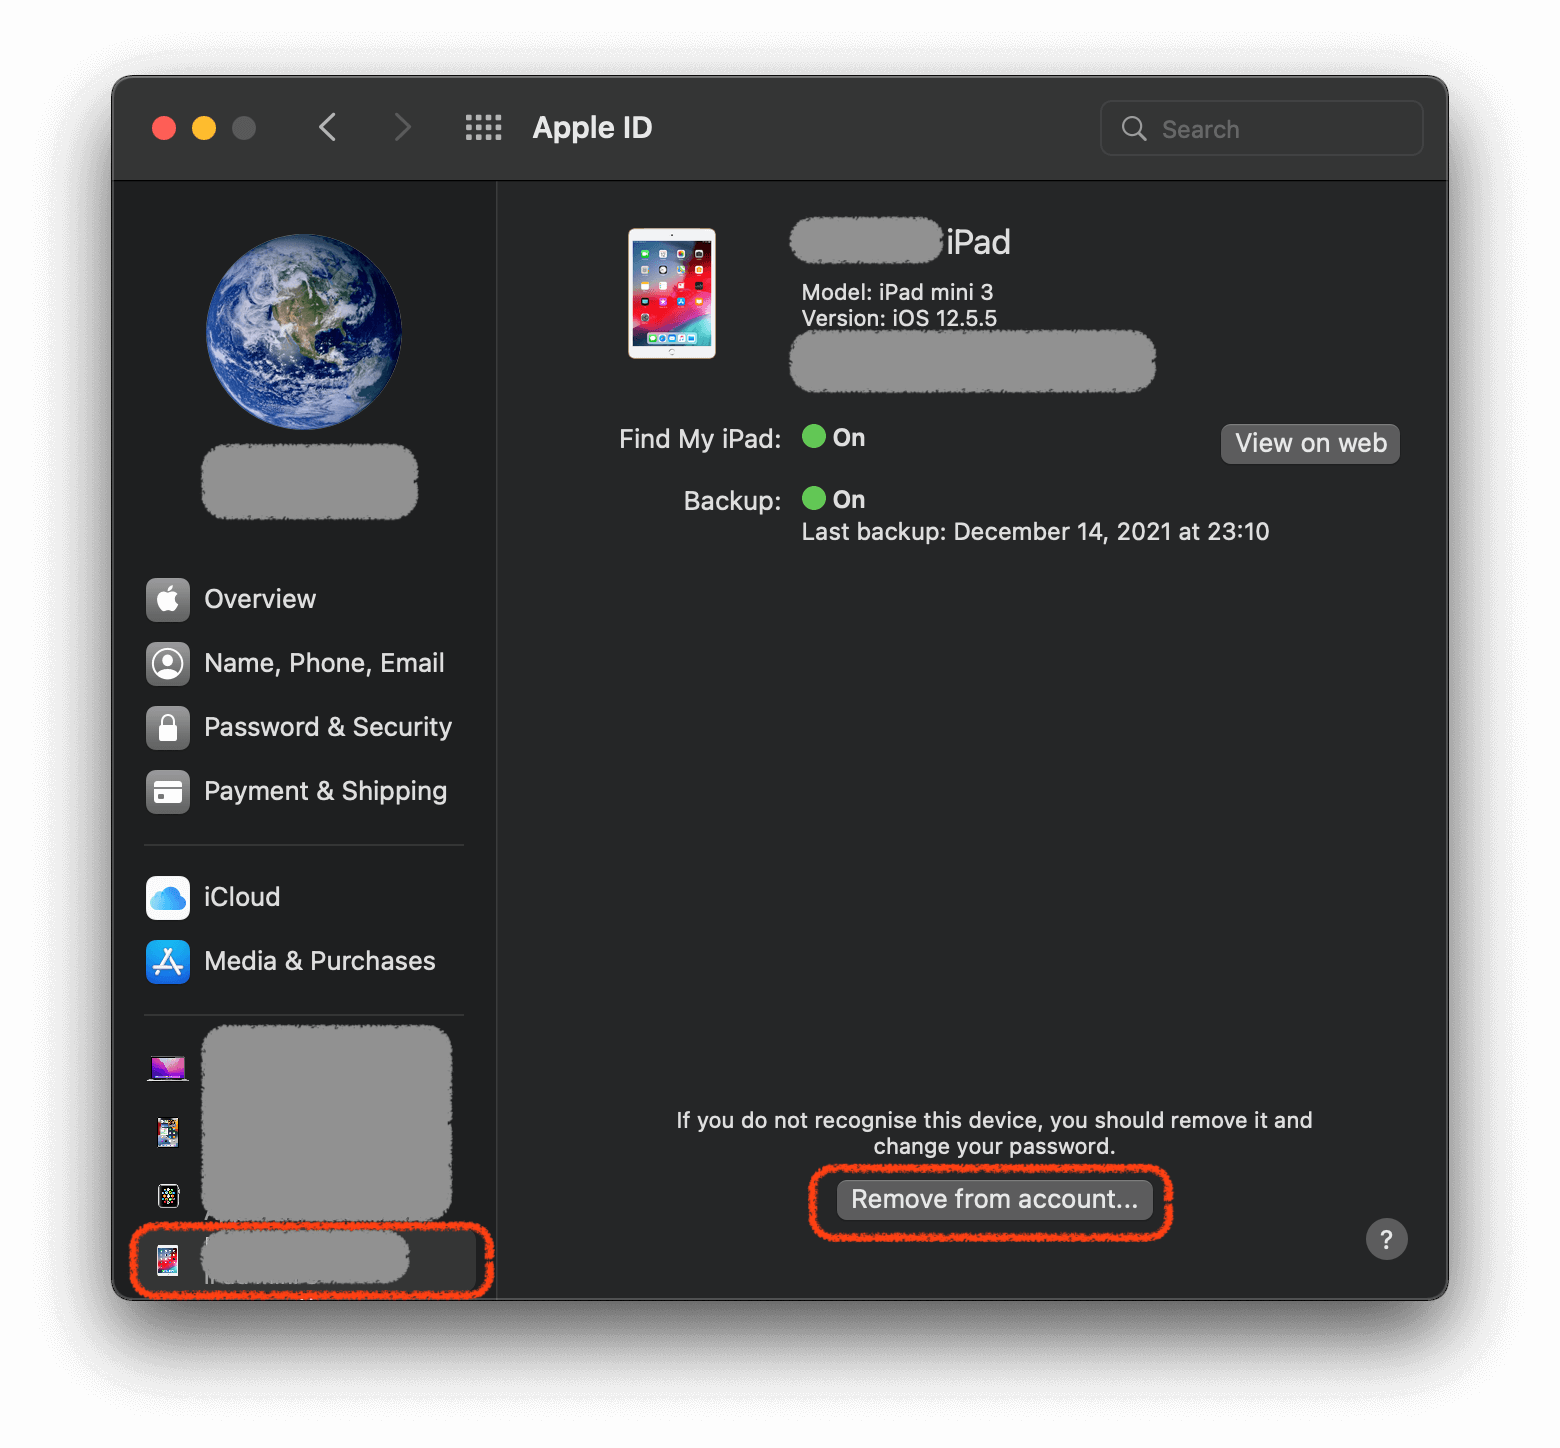Click the Last backup date text
1560x1448 pixels.
click(x=1035, y=532)
